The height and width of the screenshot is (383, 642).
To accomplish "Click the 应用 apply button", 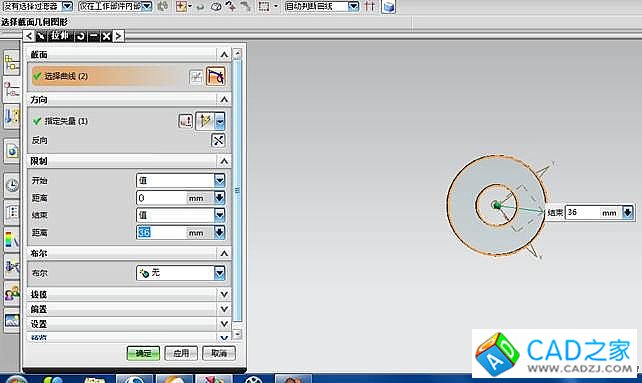I will (181, 353).
